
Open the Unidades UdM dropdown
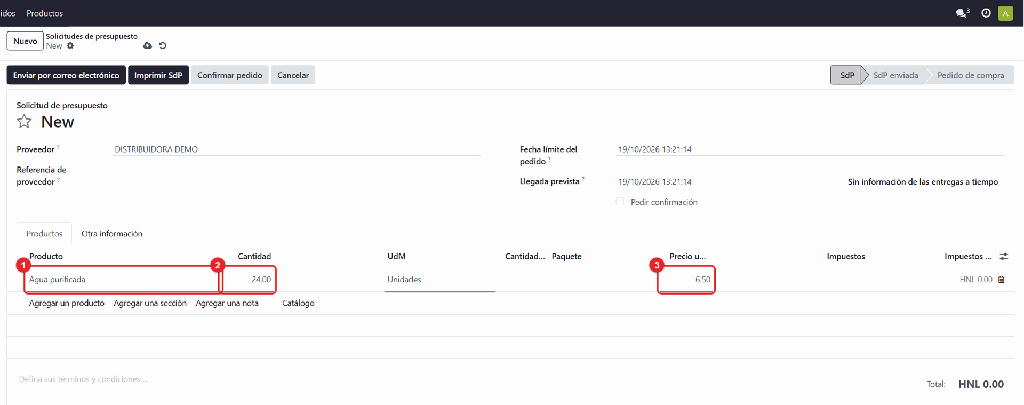tap(440, 280)
